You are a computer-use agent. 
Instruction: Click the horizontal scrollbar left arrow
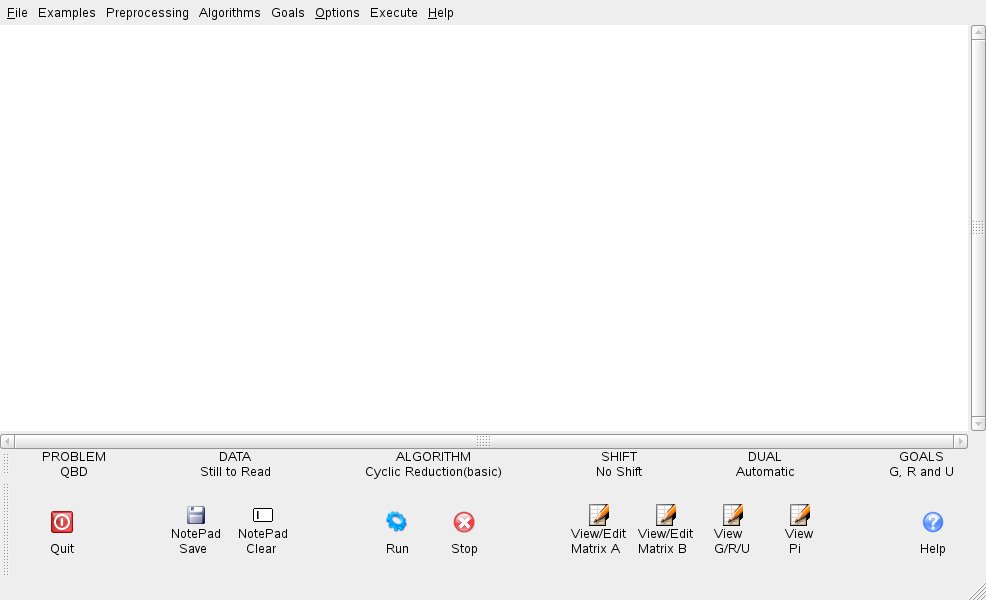tap(7, 441)
